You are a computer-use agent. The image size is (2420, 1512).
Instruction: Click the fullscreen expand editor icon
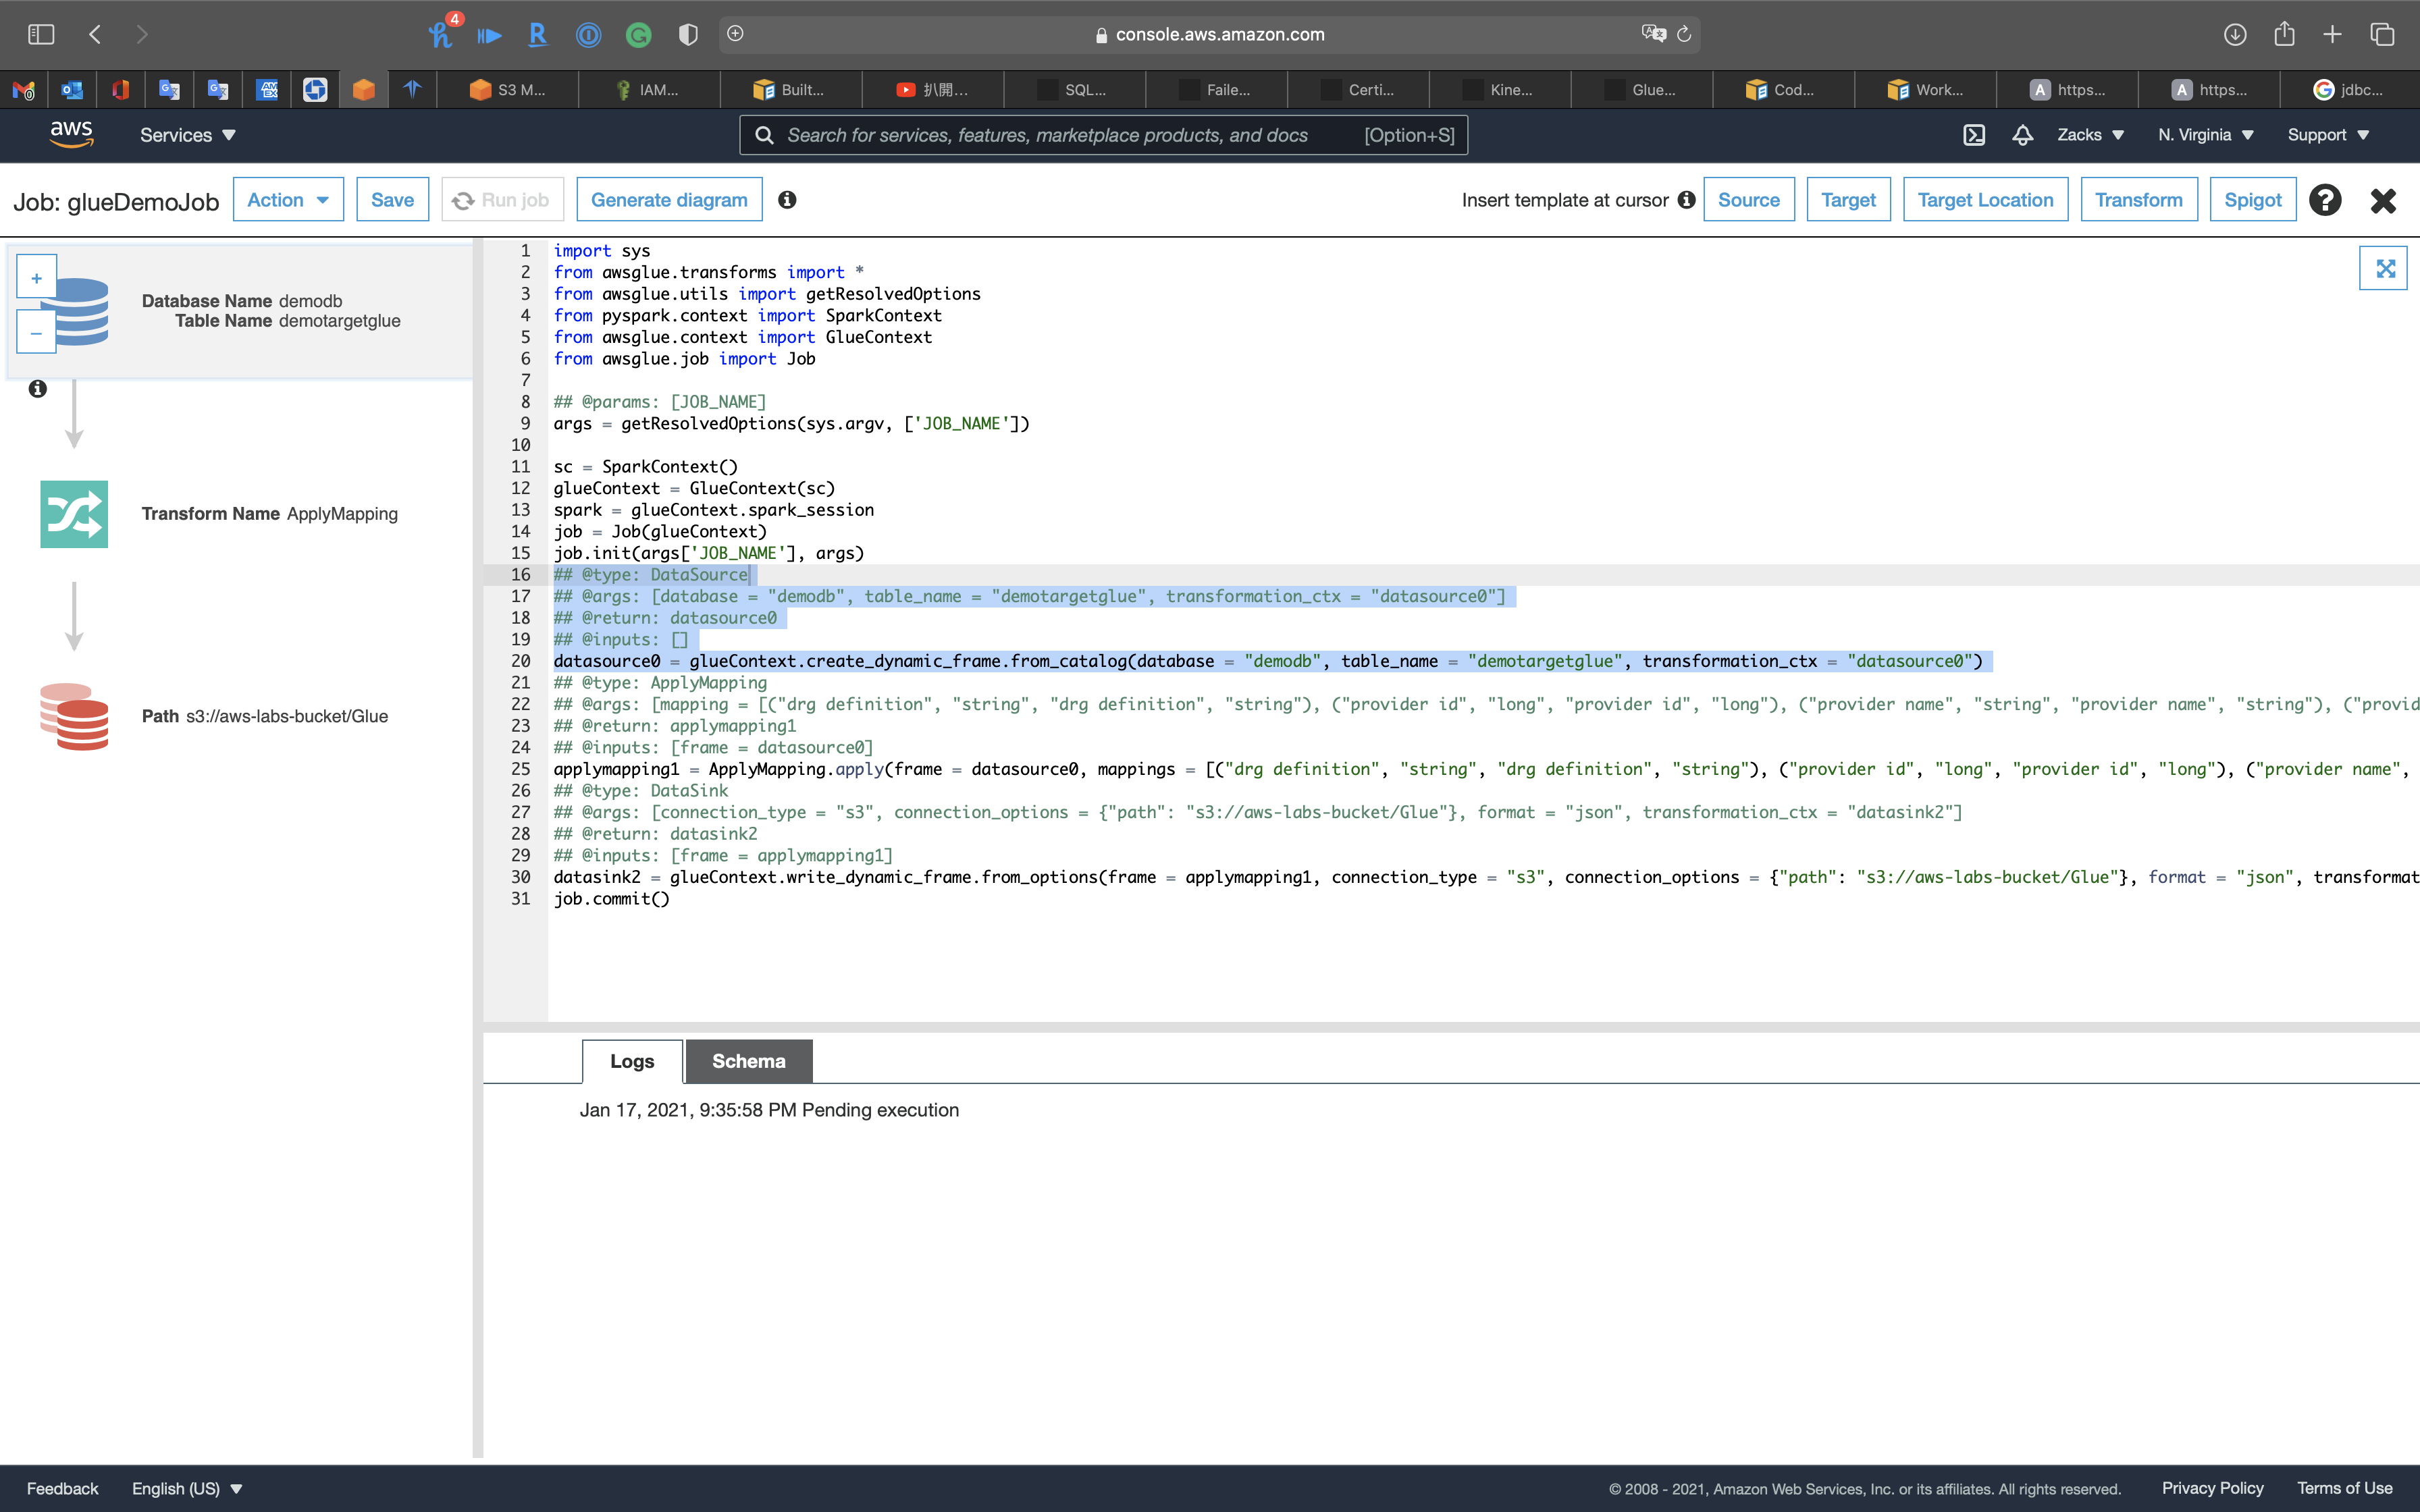[x=2384, y=268]
